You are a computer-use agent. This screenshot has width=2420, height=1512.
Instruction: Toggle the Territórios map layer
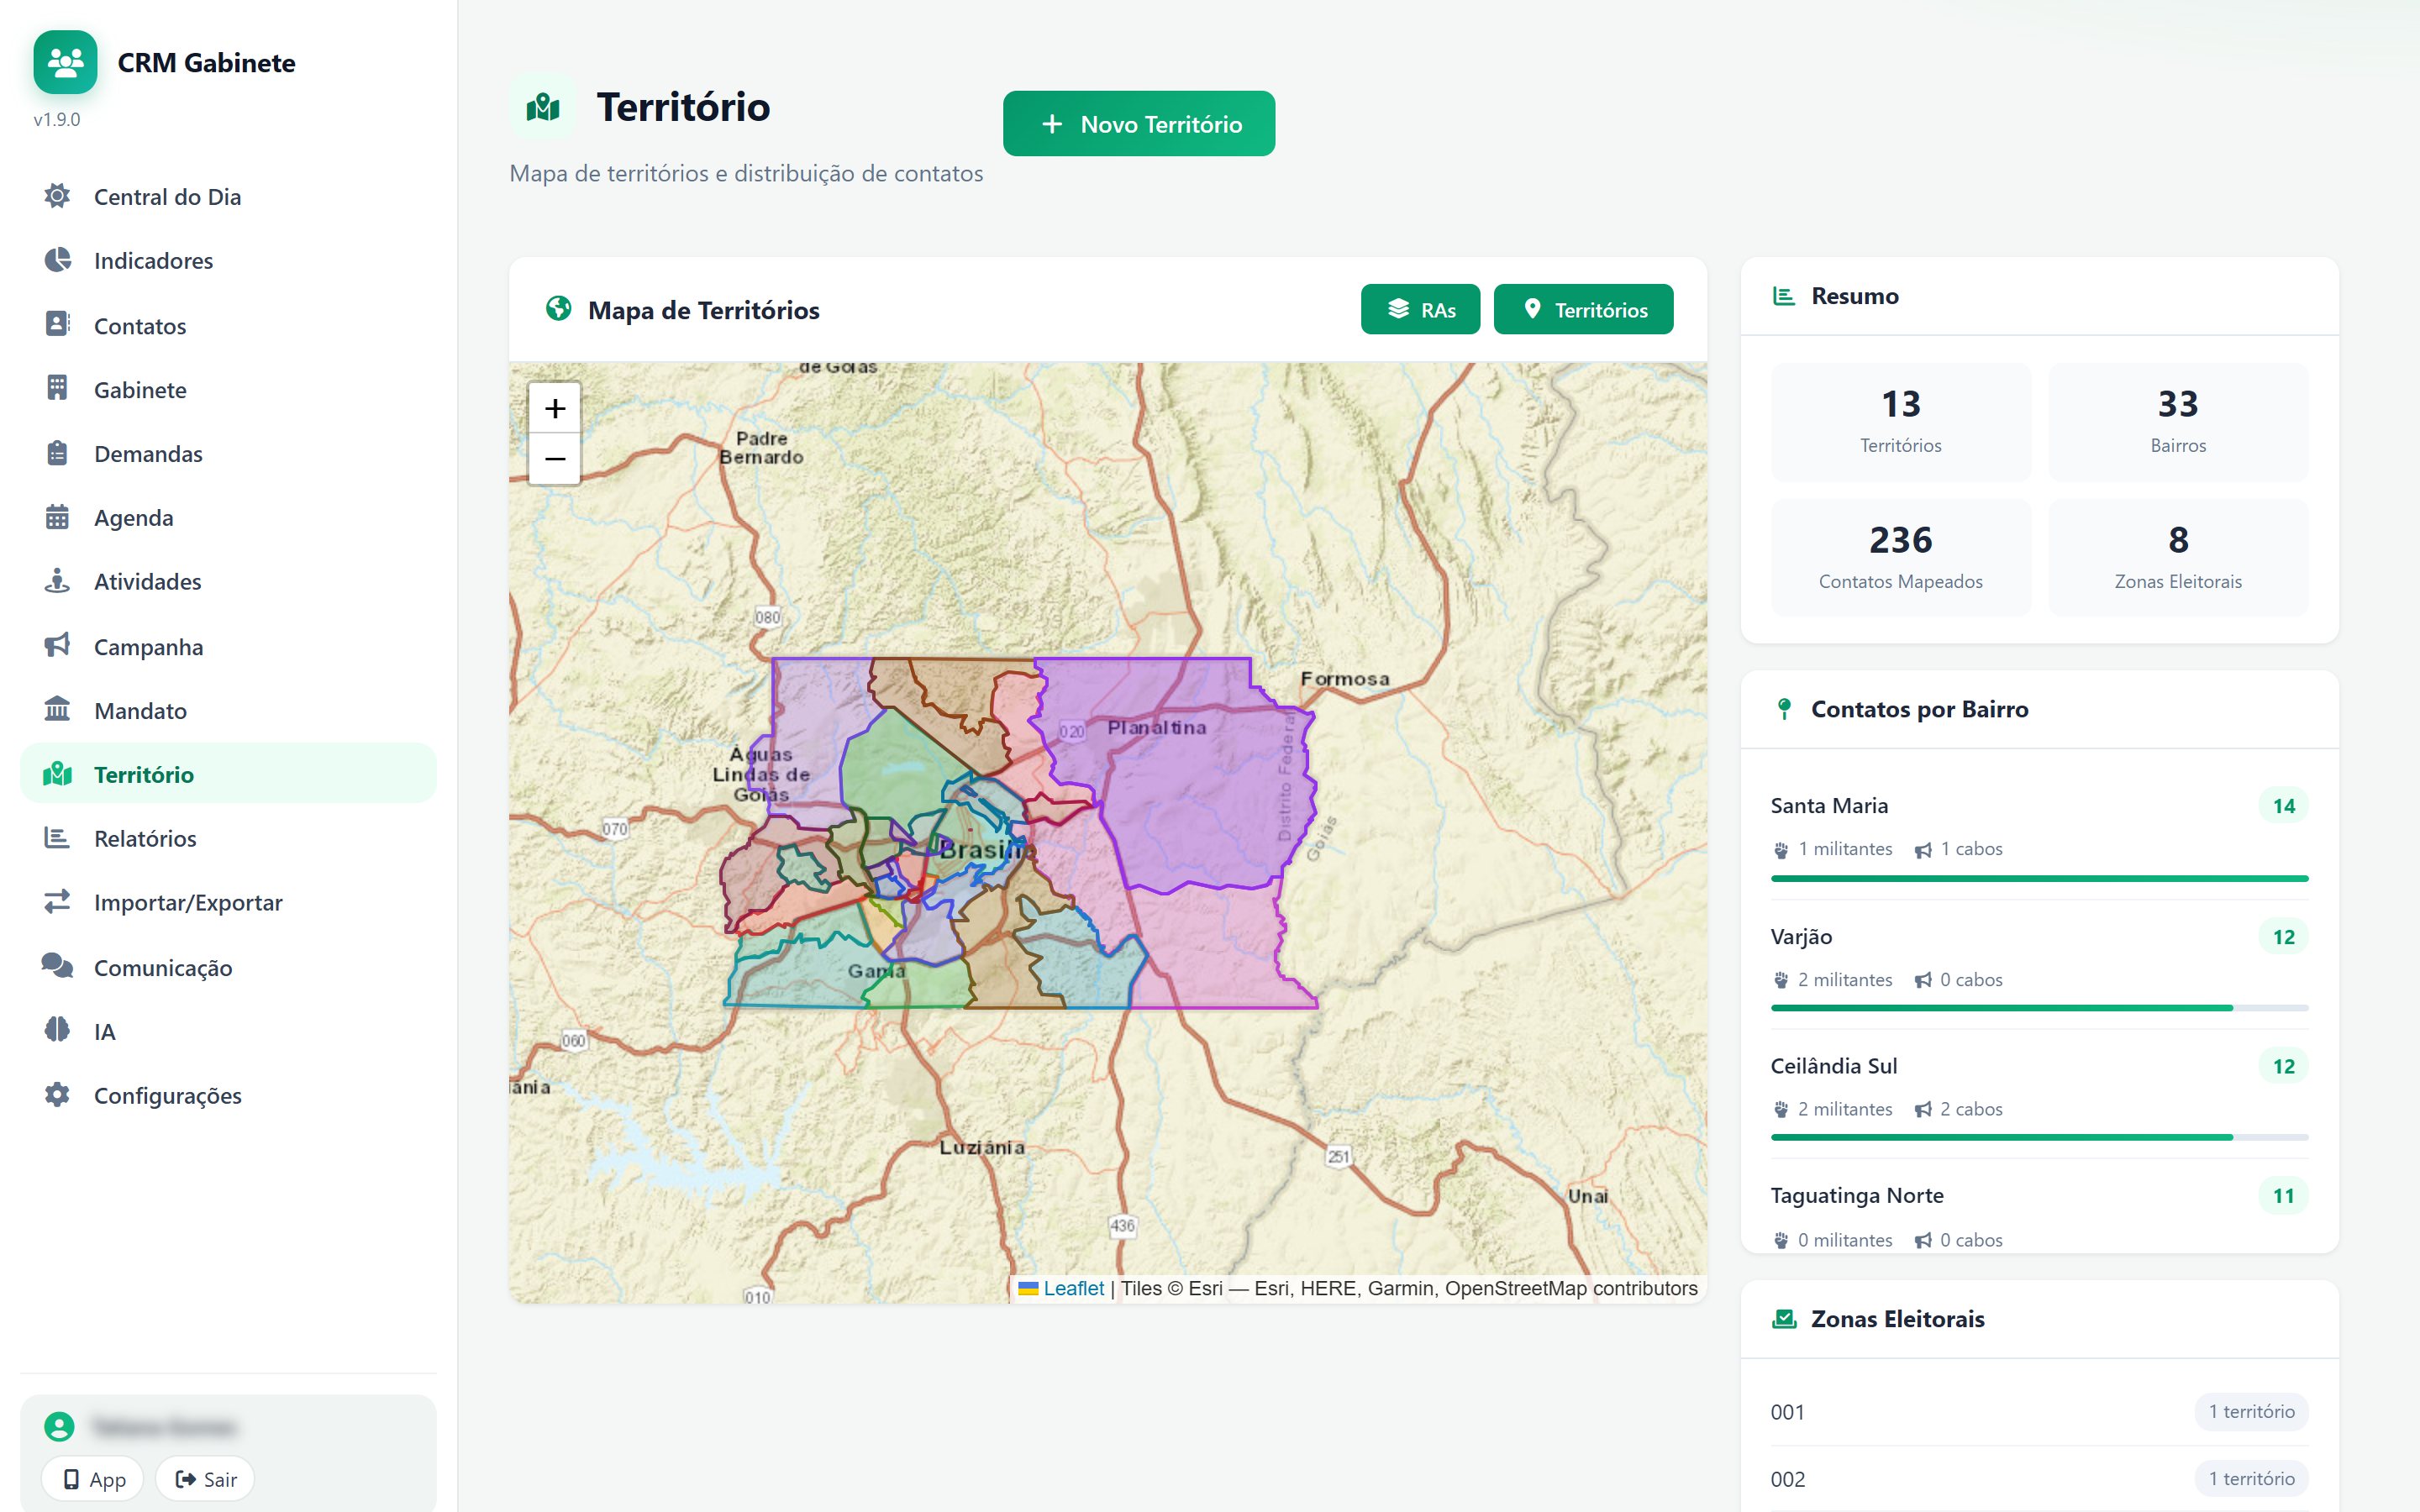(x=1583, y=310)
